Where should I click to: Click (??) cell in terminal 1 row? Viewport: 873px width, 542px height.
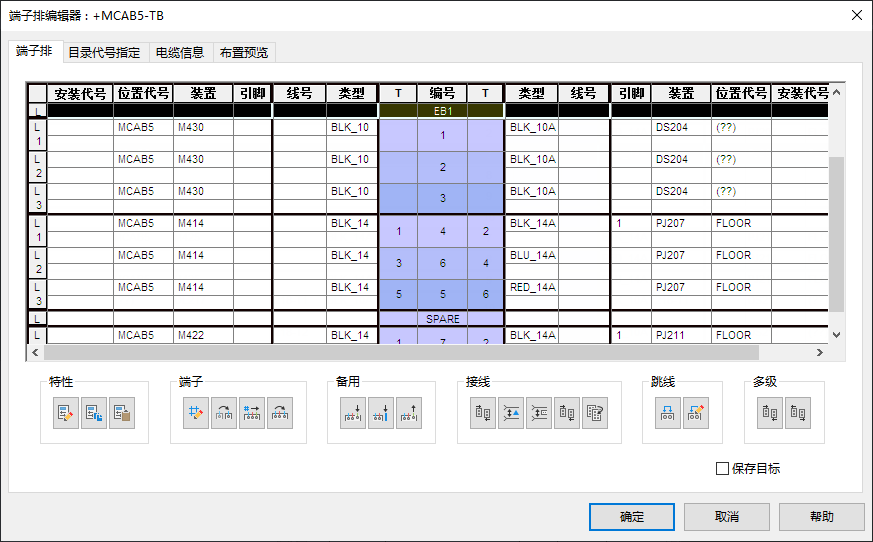pyautogui.click(x=741, y=127)
